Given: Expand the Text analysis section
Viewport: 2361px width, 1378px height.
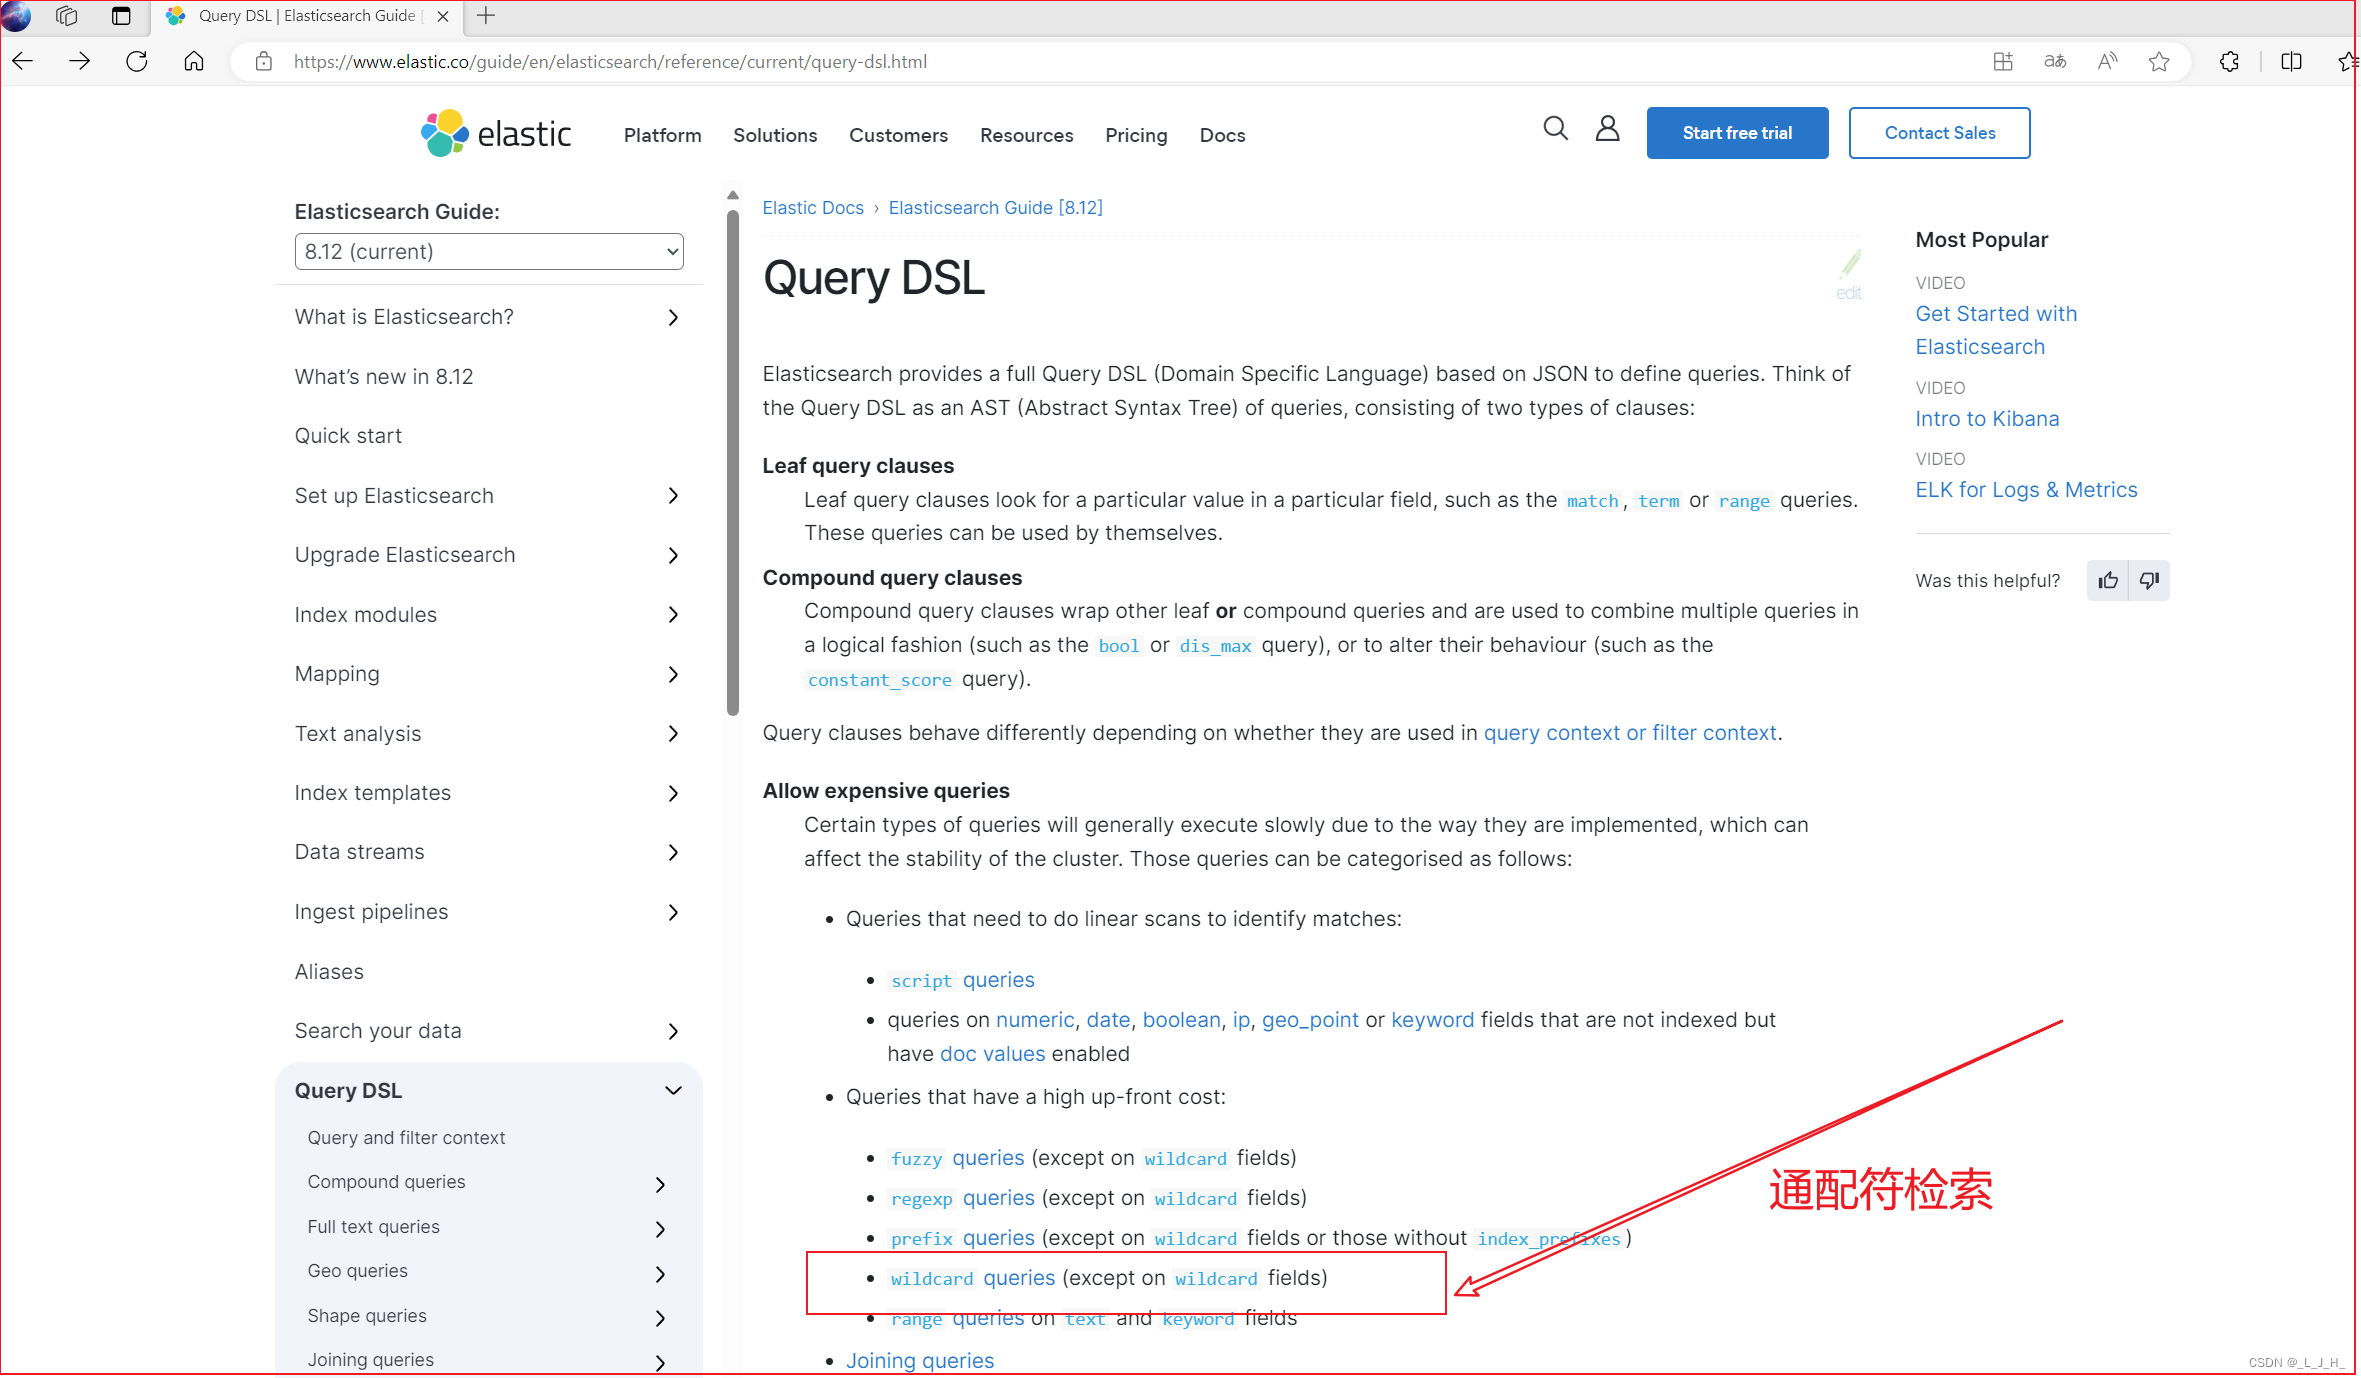Looking at the screenshot, I should click(673, 734).
